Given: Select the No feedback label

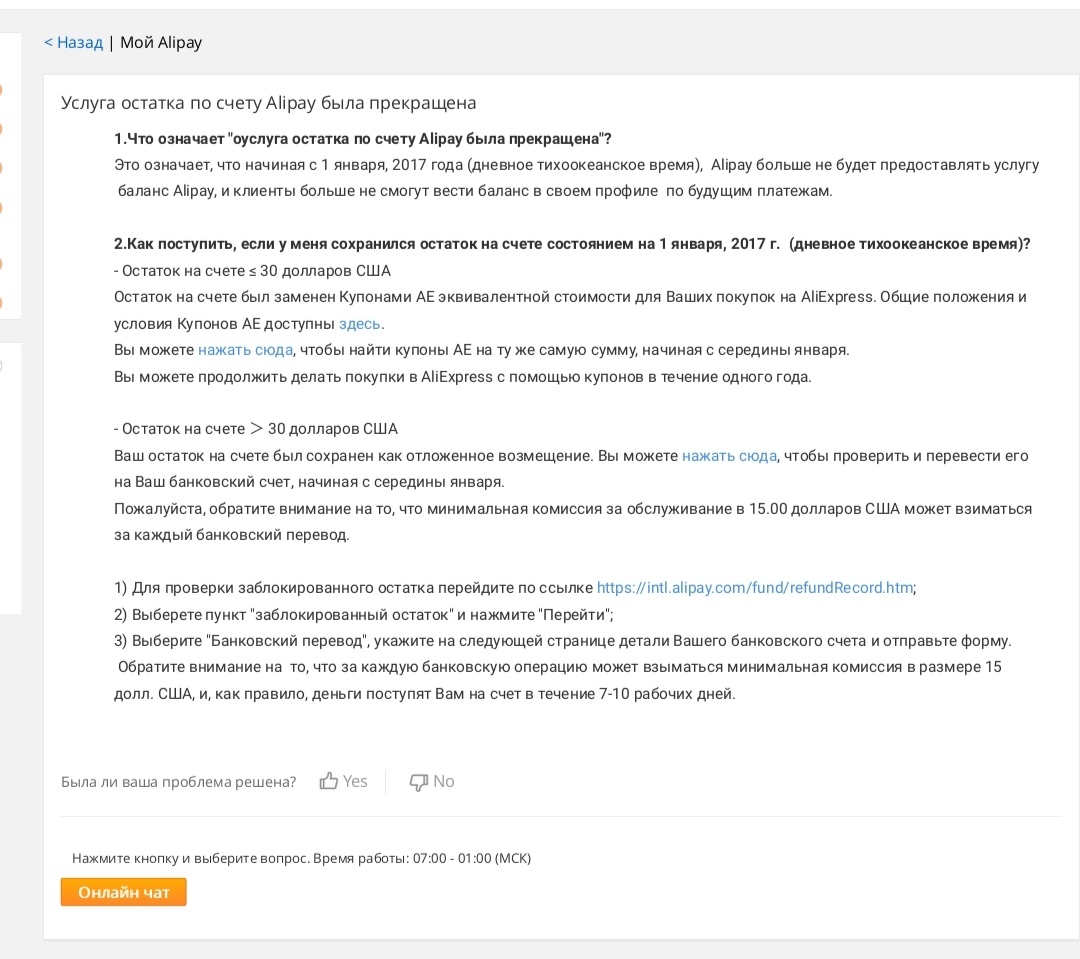Looking at the screenshot, I should point(444,781).
